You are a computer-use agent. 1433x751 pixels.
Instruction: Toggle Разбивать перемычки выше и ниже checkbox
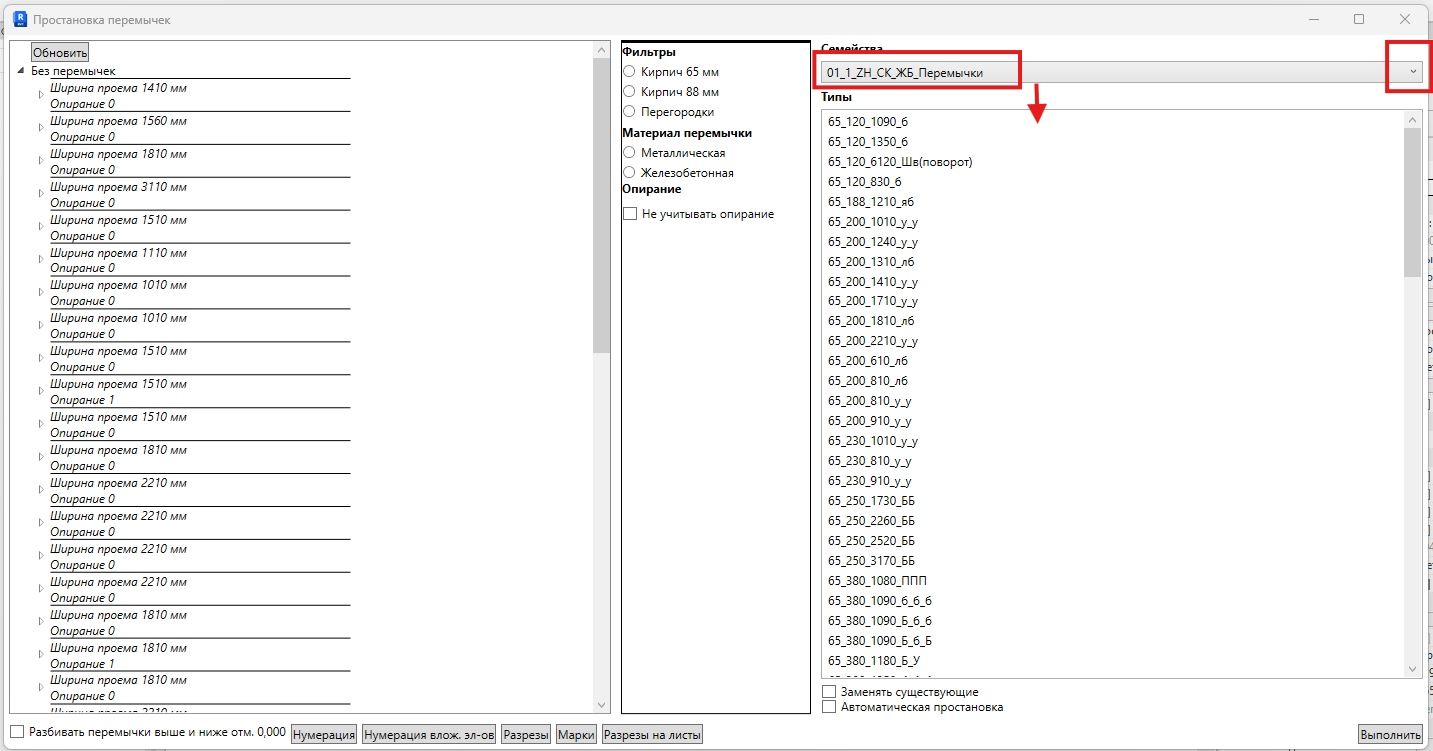pyautogui.click(x=17, y=732)
